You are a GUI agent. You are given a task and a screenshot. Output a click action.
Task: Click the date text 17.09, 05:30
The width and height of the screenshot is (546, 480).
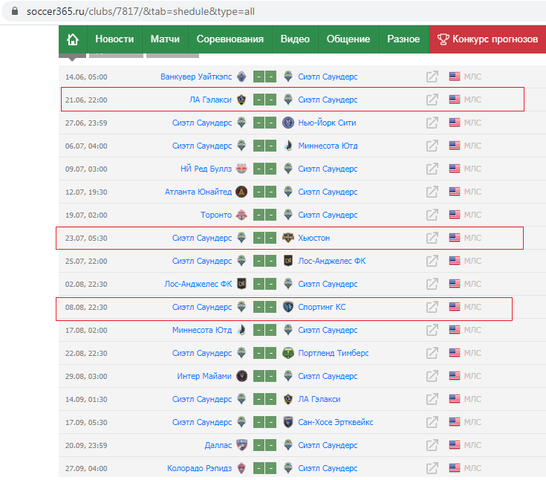tap(86, 423)
